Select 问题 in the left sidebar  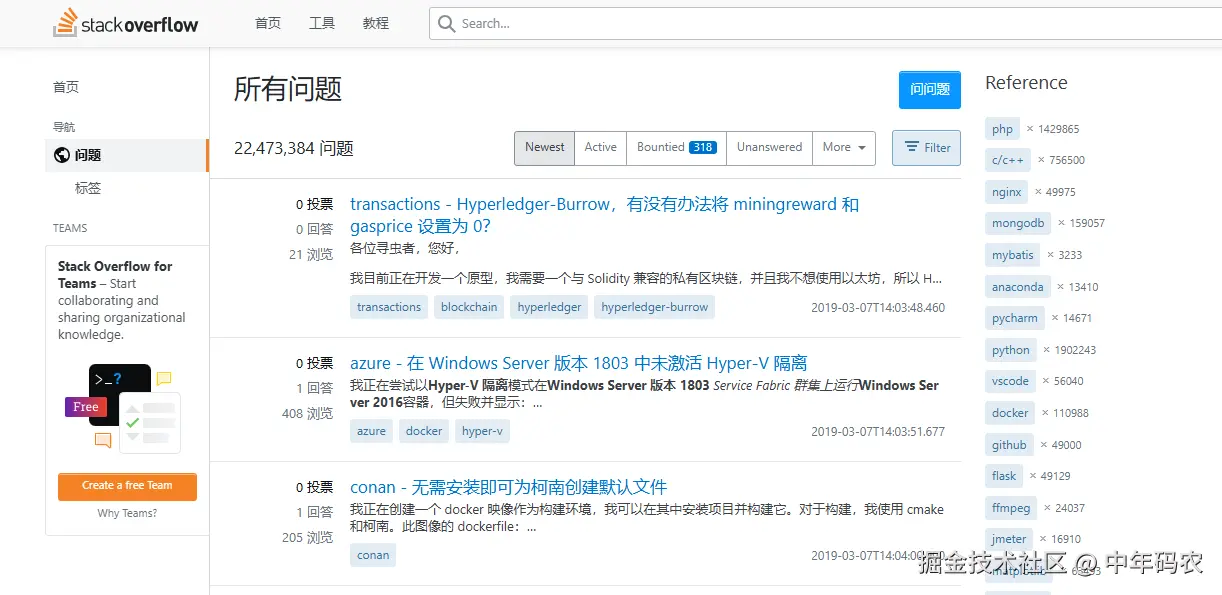(127, 155)
